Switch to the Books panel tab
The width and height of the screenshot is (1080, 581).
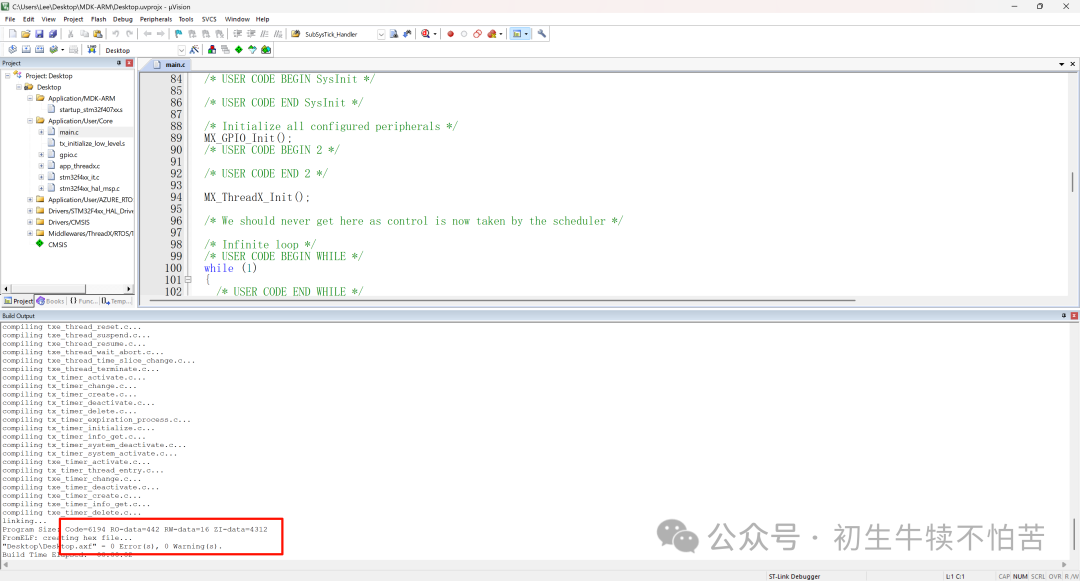coord(50,301)
